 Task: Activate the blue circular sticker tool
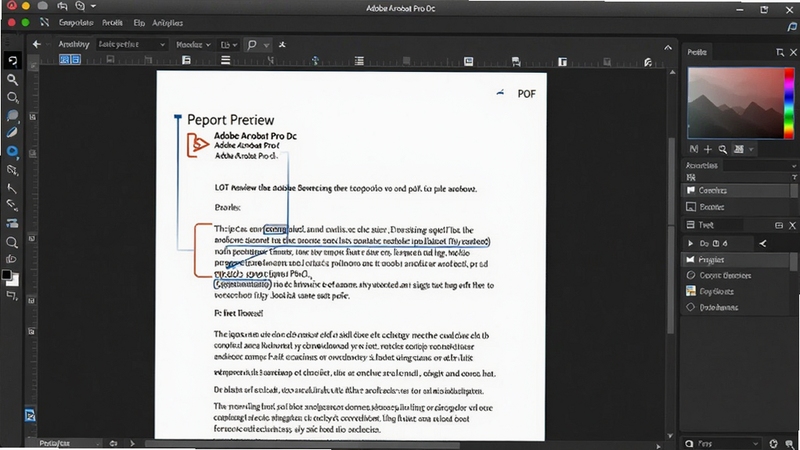12,151
